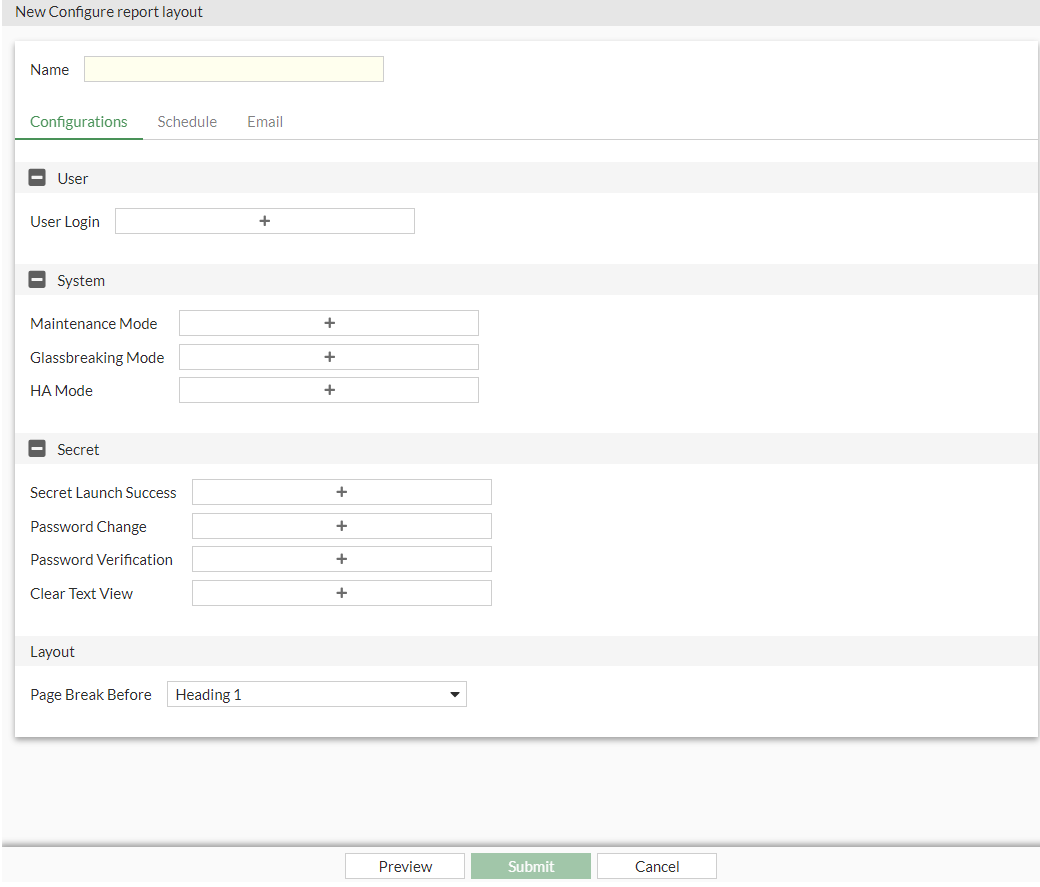Viewport: 1040px width, 887px height.
Task: Collapse the User section
Action: click(37, 177)
